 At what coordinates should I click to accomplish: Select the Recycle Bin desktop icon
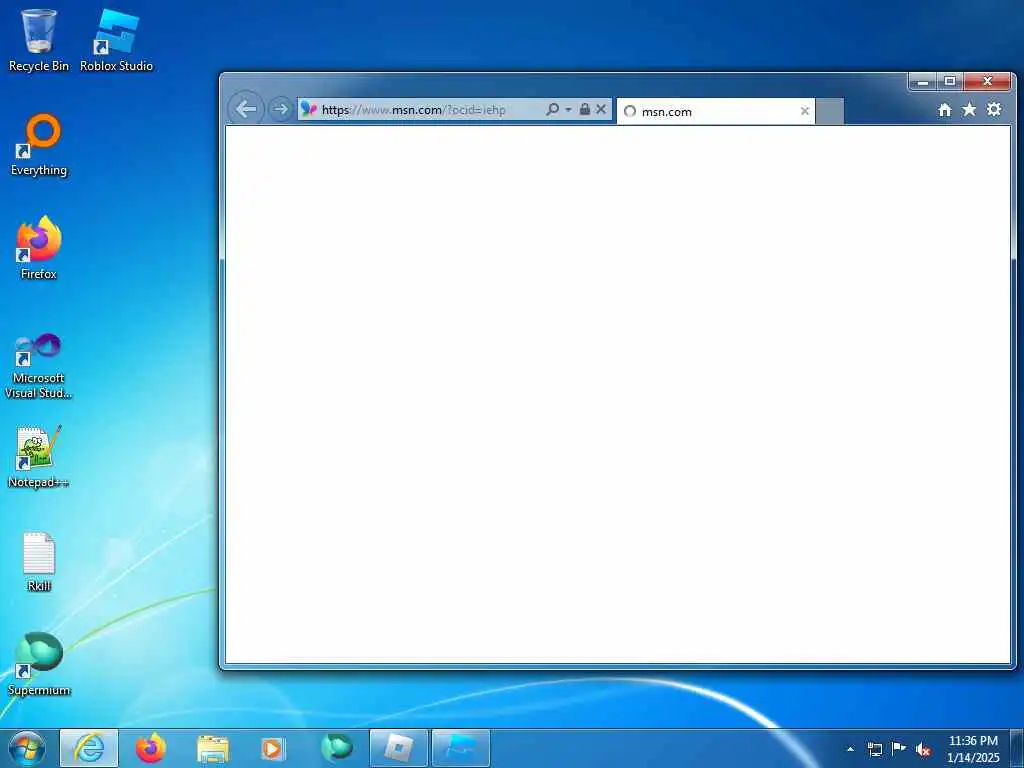click(39, 40)
